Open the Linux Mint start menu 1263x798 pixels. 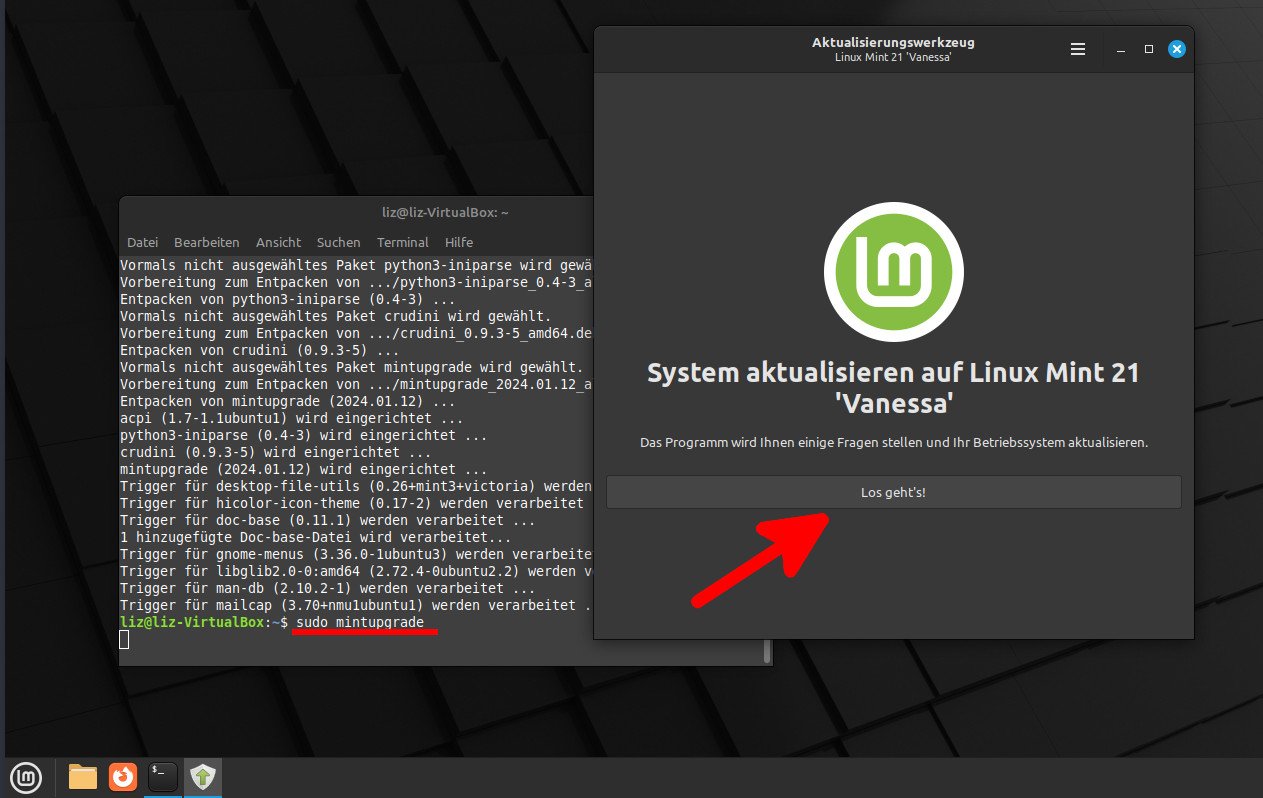[25, 777]
